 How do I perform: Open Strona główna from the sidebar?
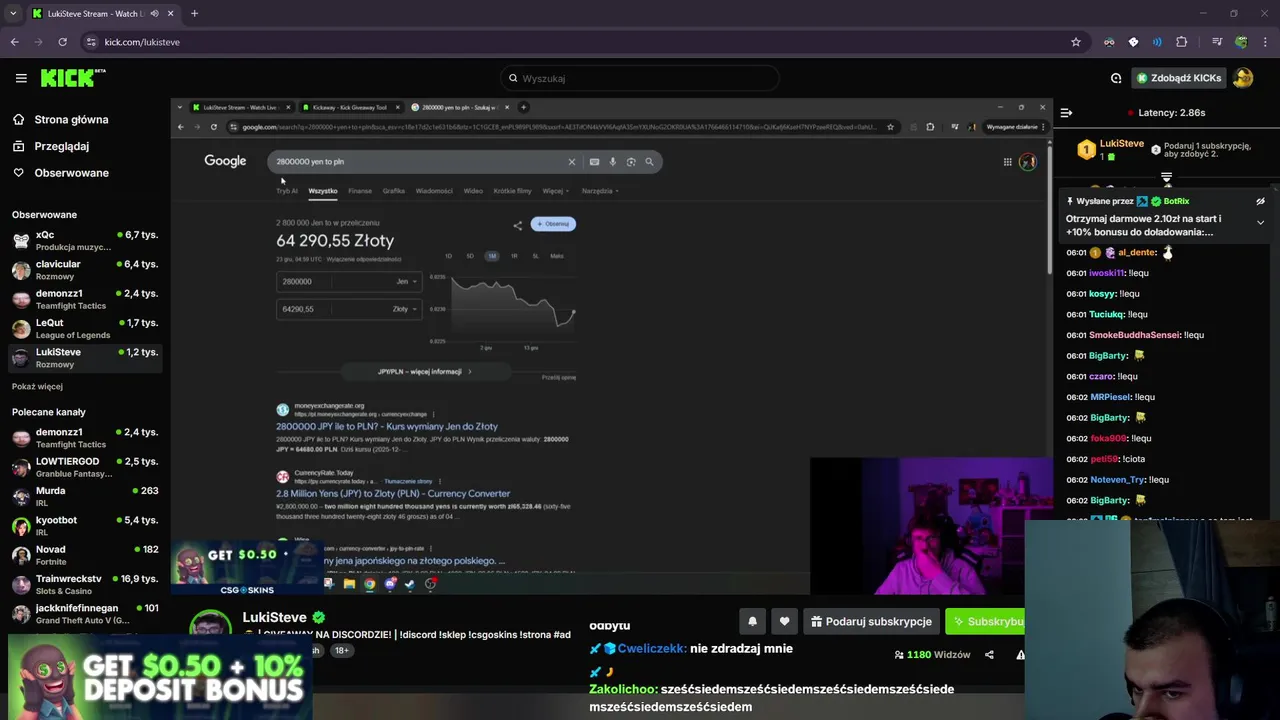tap(71, 119)
